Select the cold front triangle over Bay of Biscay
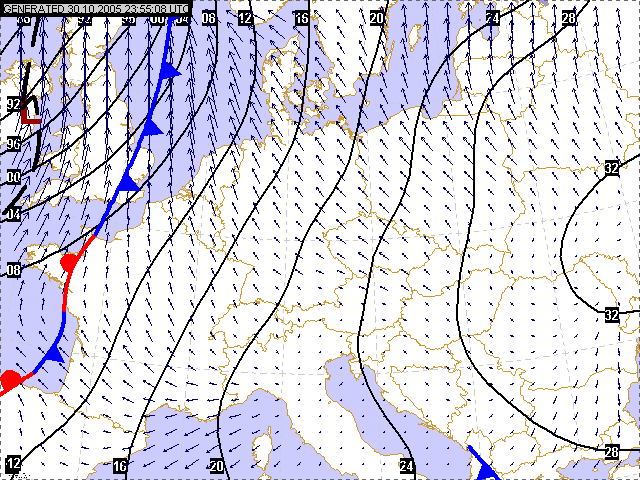The height and width of the screenshot is (480, 640). pyautogui.click(x=53, y=353)
